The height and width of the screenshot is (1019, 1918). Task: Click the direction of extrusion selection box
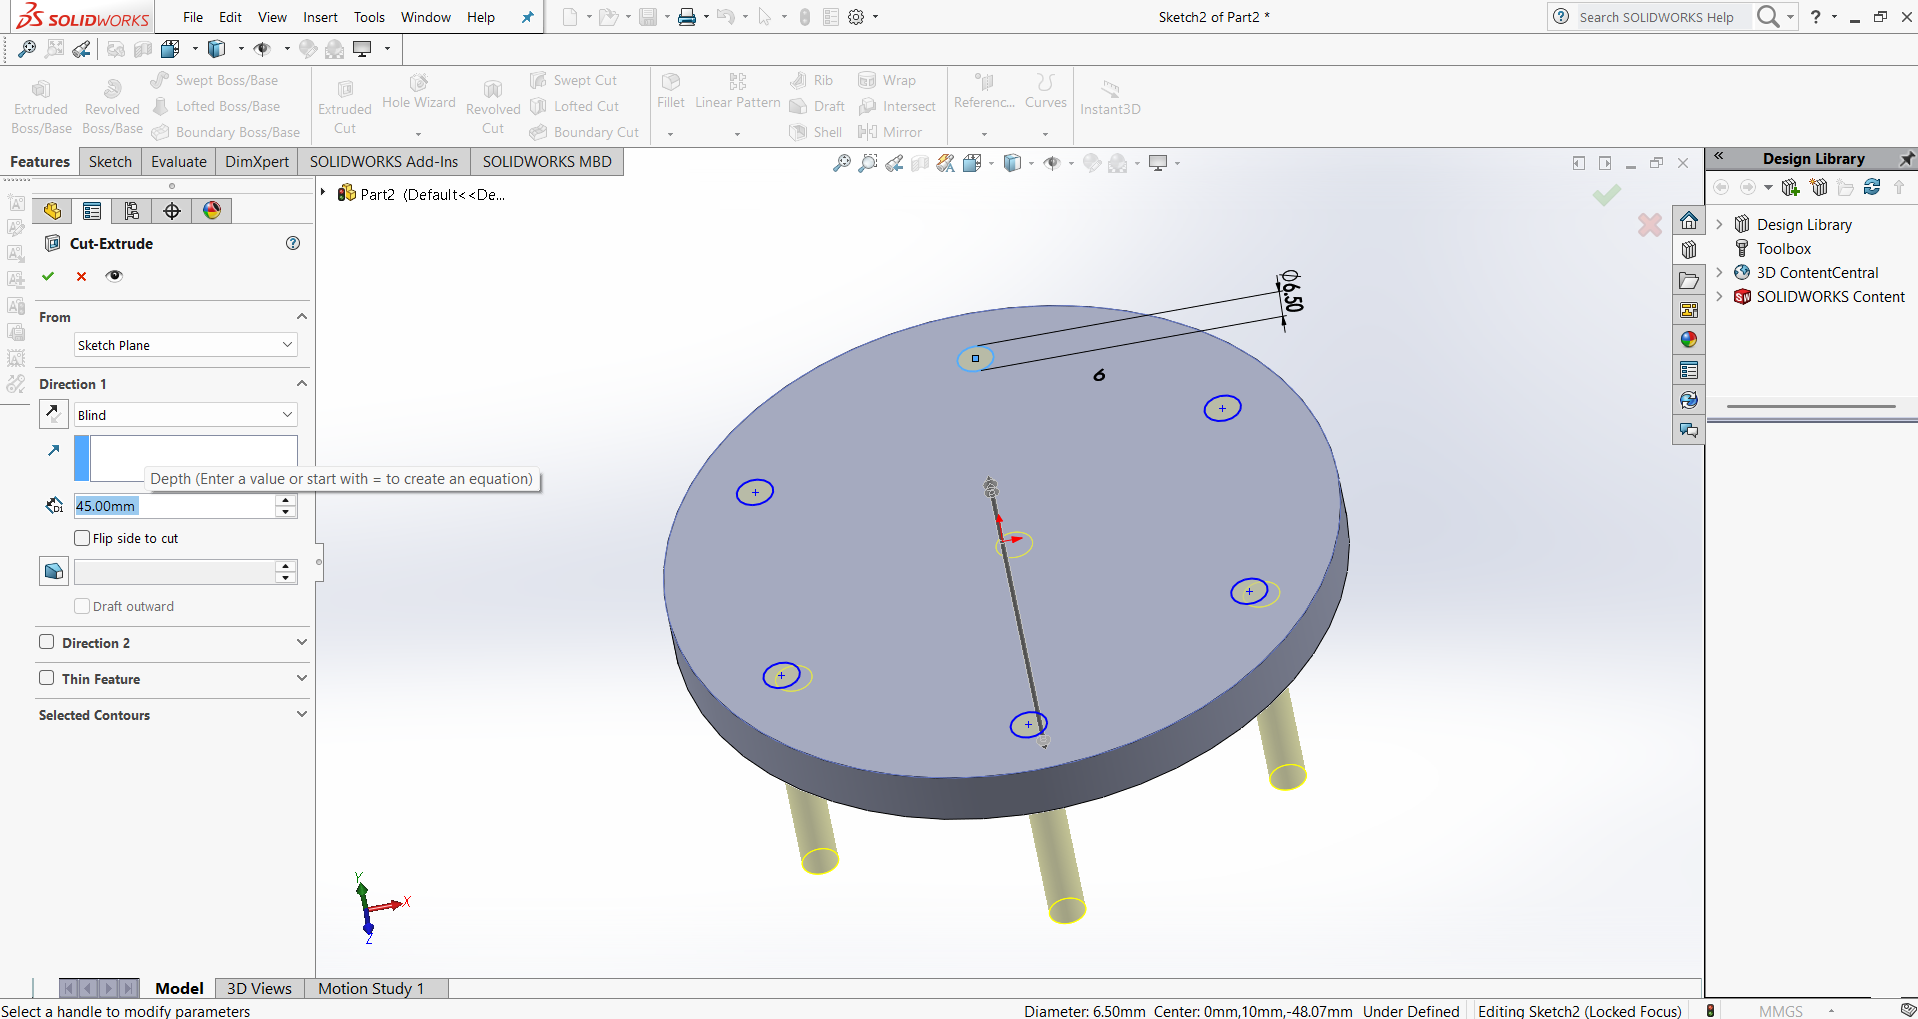[186, 458]
